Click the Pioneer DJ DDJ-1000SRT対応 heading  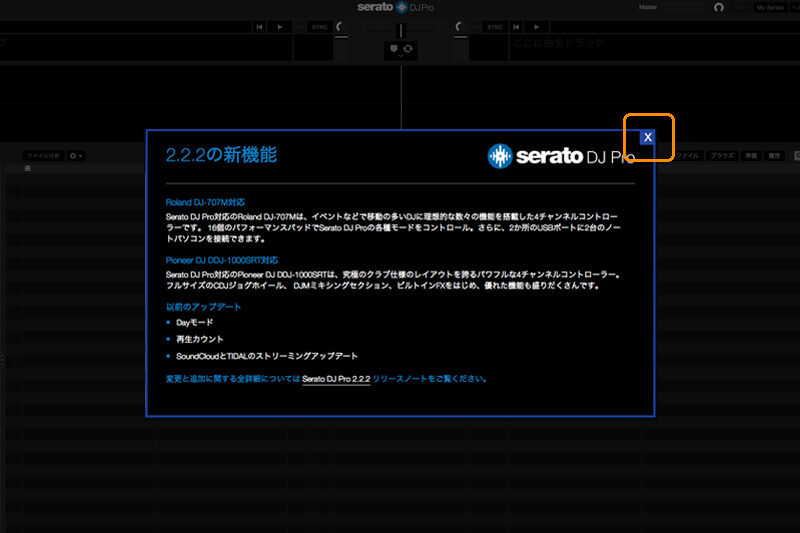click(222, 260)
